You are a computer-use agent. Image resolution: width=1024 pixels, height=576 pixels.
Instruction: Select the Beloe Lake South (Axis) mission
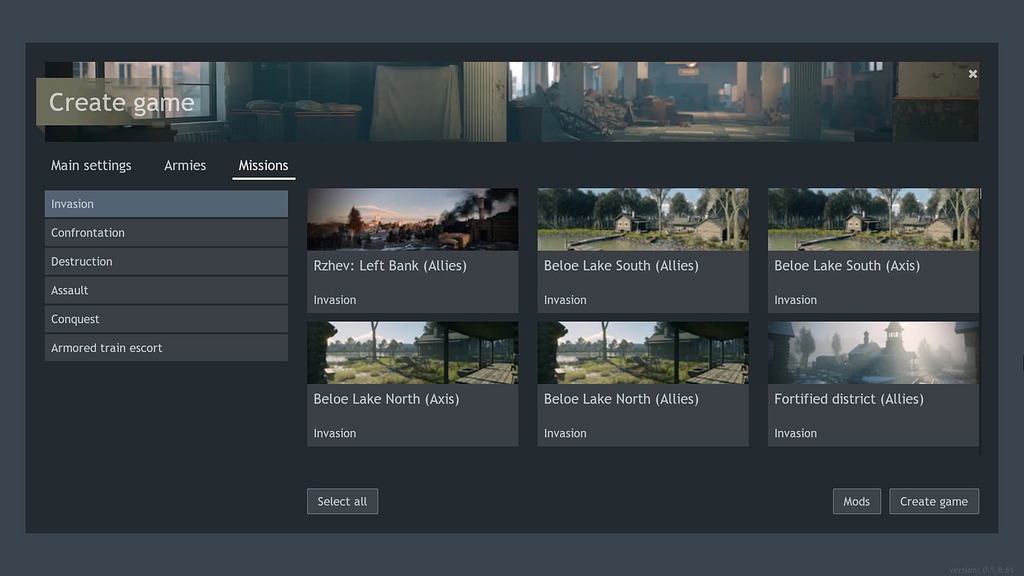873,250
